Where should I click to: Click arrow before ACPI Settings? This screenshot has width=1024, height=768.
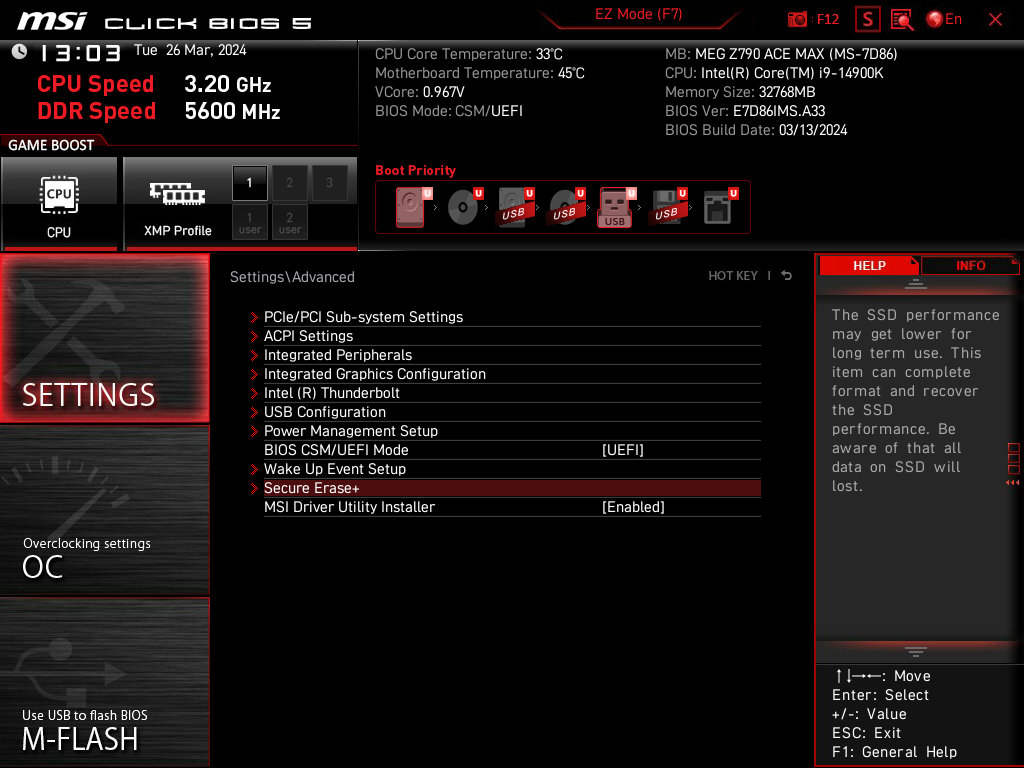tap(254, 336)
